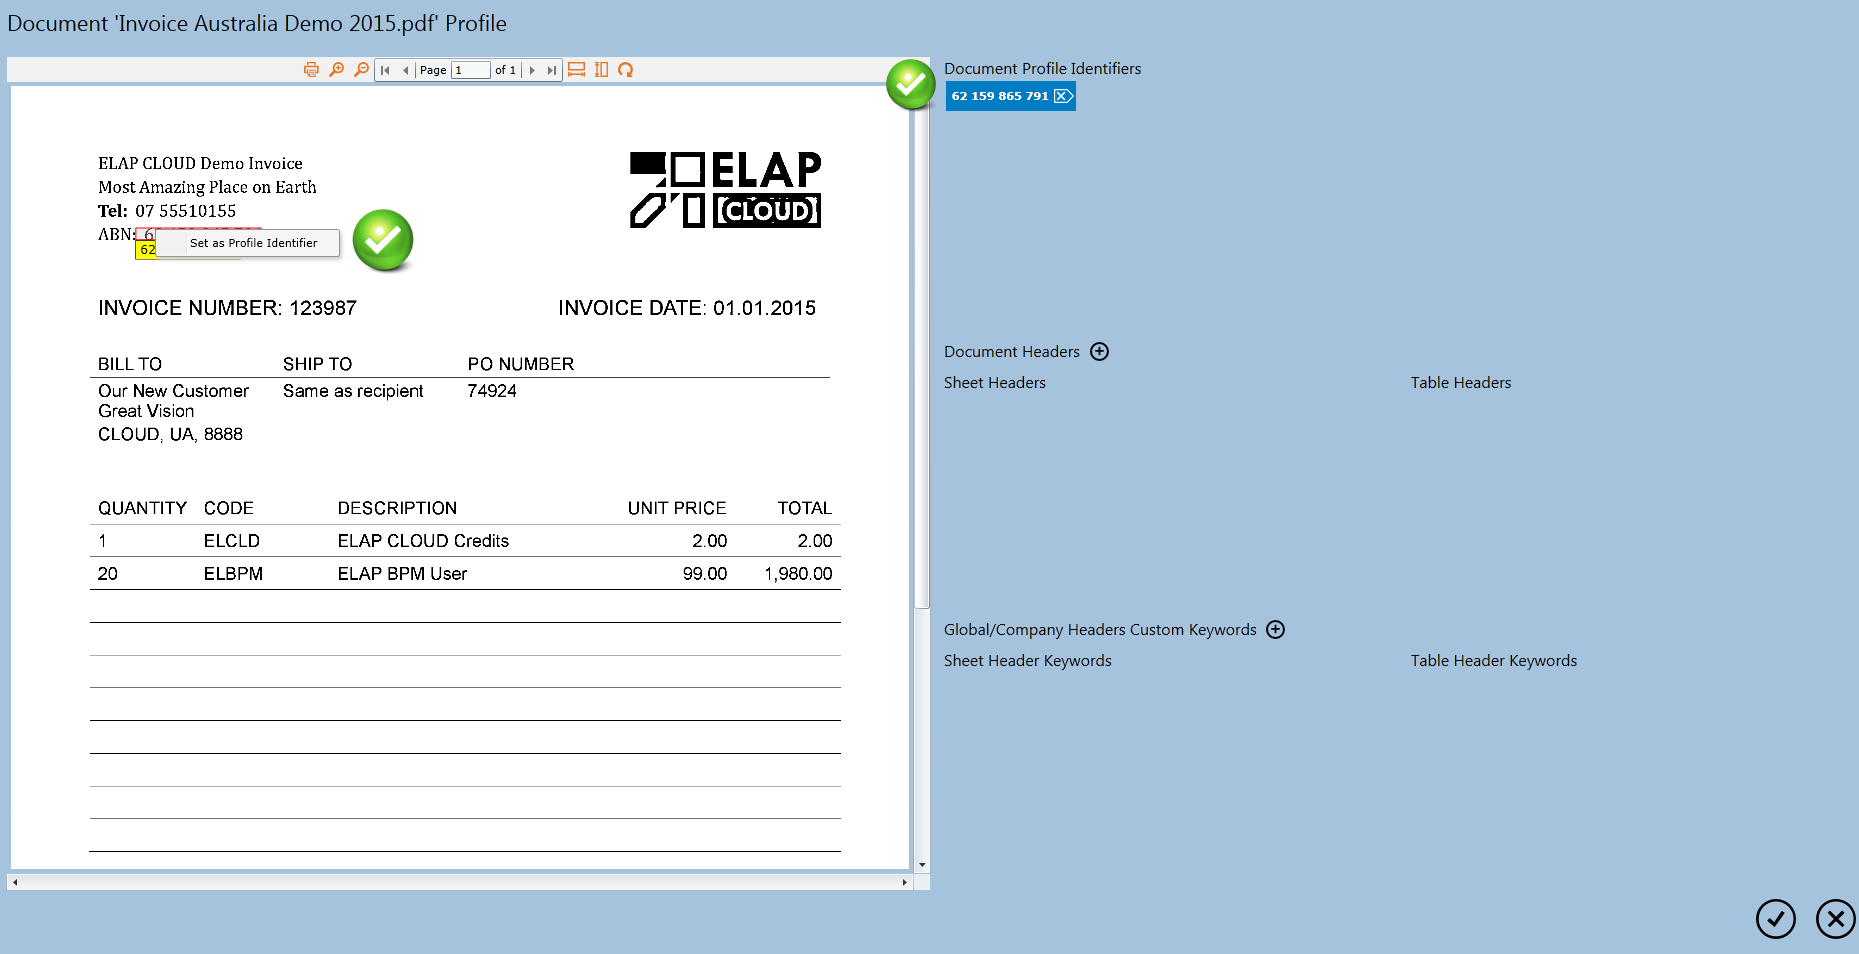The height and width of the screenshot is (954, 1859).
Task: Click the vertical scrollbar down arrow
Action: click(x=922, y=865)
